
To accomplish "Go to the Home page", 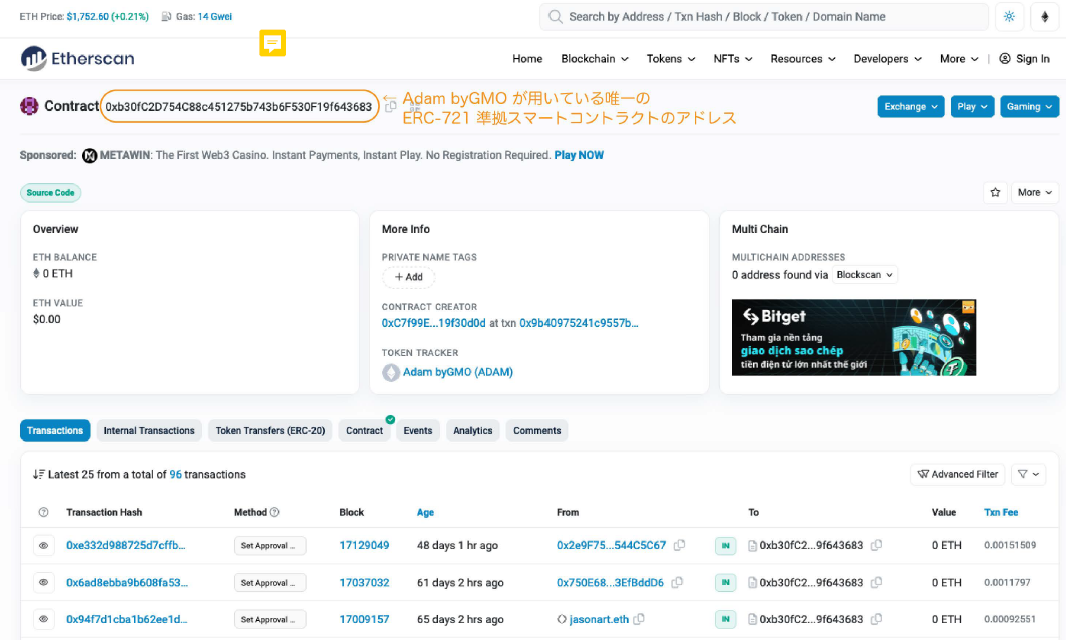I will tap(527, 58).
